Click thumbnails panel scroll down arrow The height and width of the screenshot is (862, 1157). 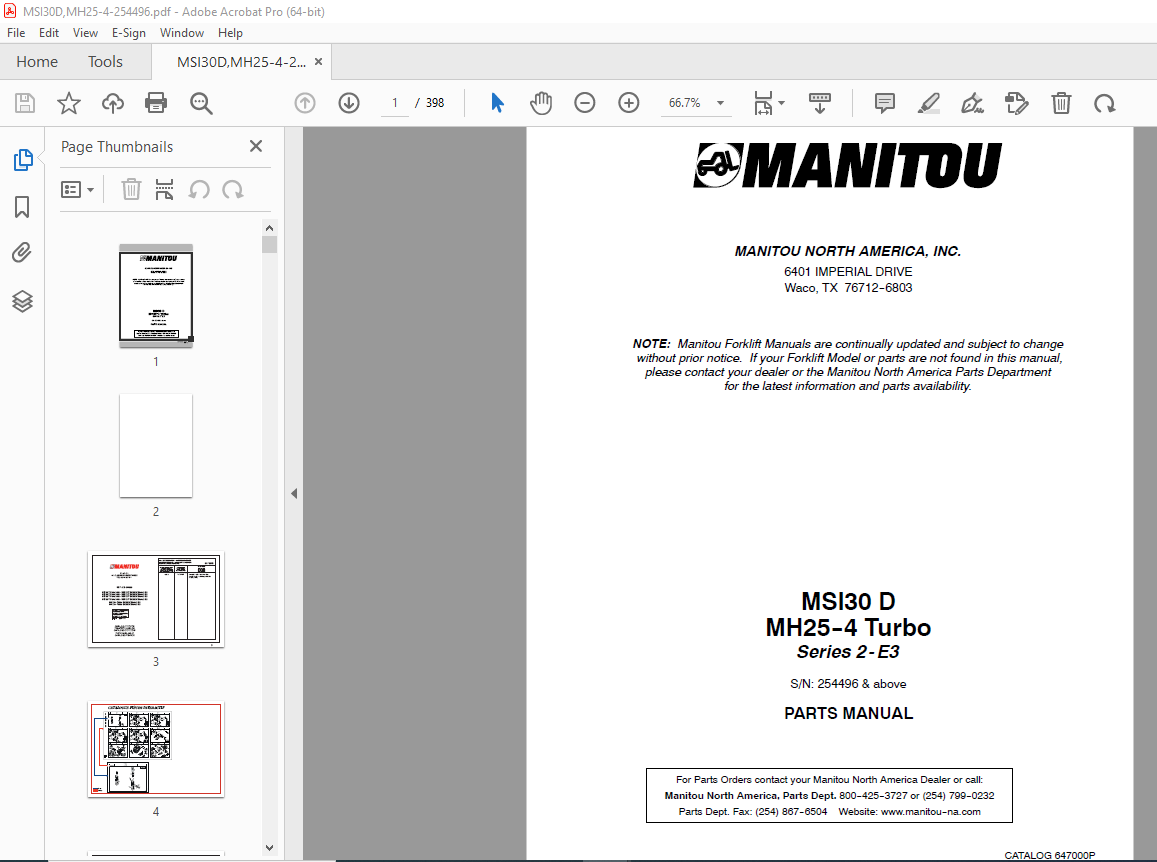pos(269,848)
